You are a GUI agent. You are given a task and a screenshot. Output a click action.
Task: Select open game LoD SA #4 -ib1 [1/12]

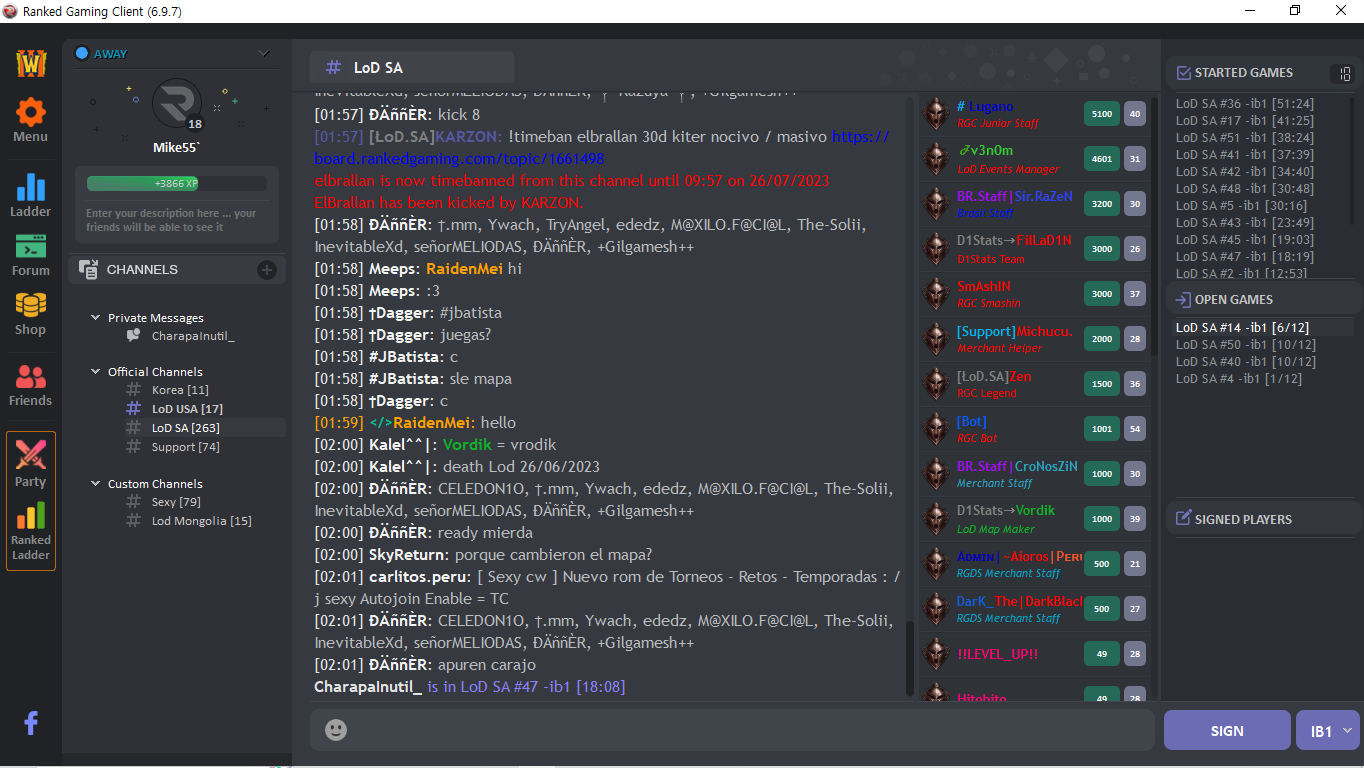tap(1238, 379)
